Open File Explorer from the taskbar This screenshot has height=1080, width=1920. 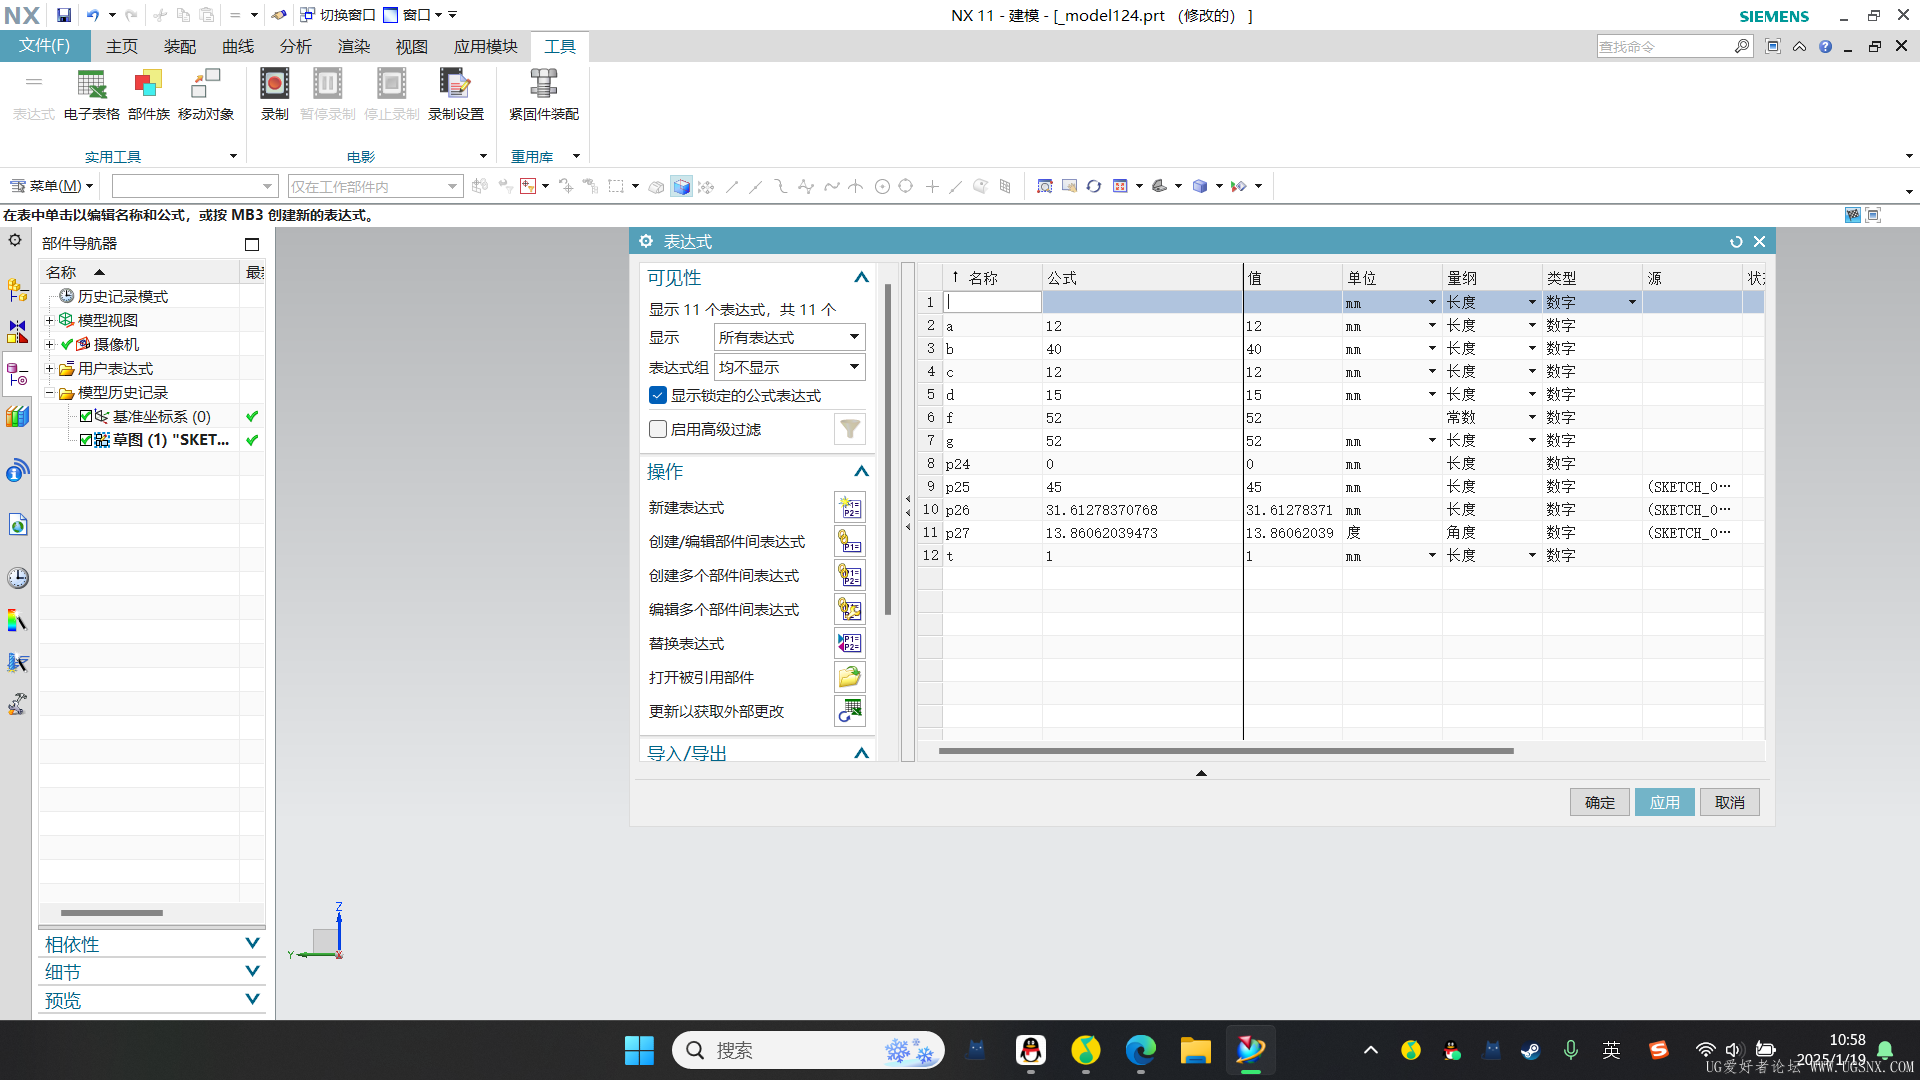tap(1195, 1050)
